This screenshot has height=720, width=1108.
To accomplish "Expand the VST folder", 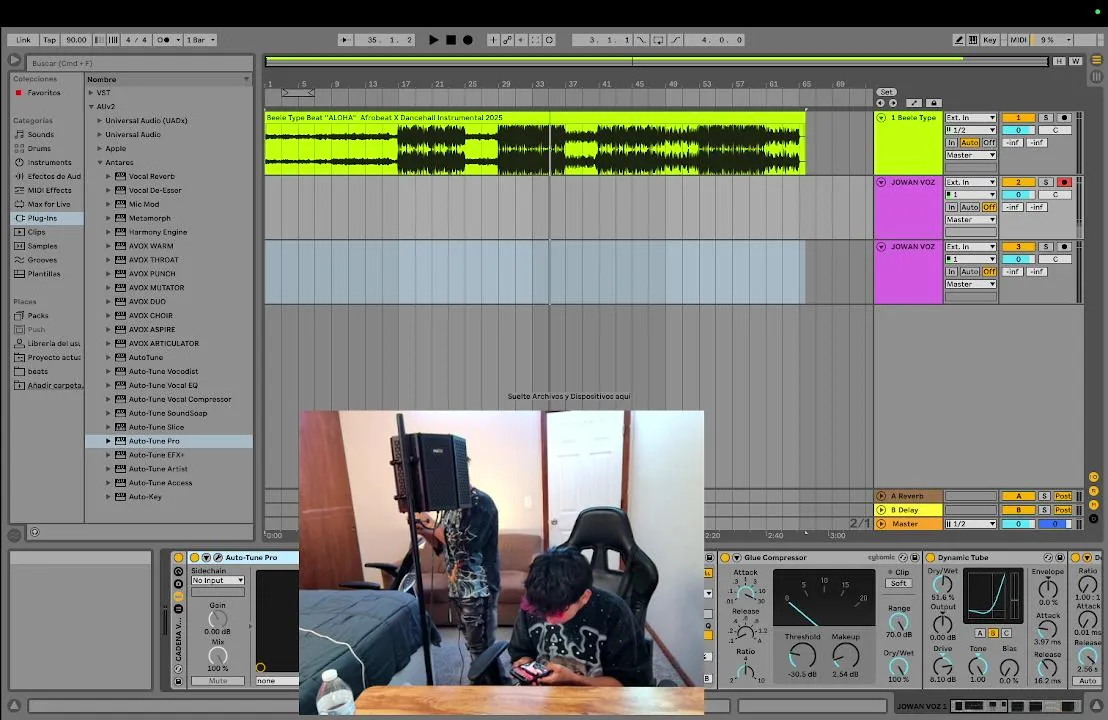I will pyautogui.click(x=91, y=93).
